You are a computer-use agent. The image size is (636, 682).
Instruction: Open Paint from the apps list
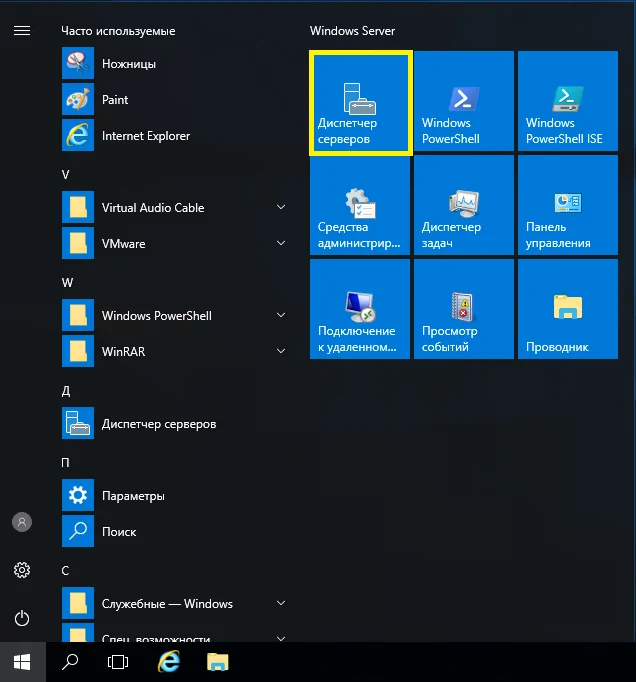(x=174, y=100)
